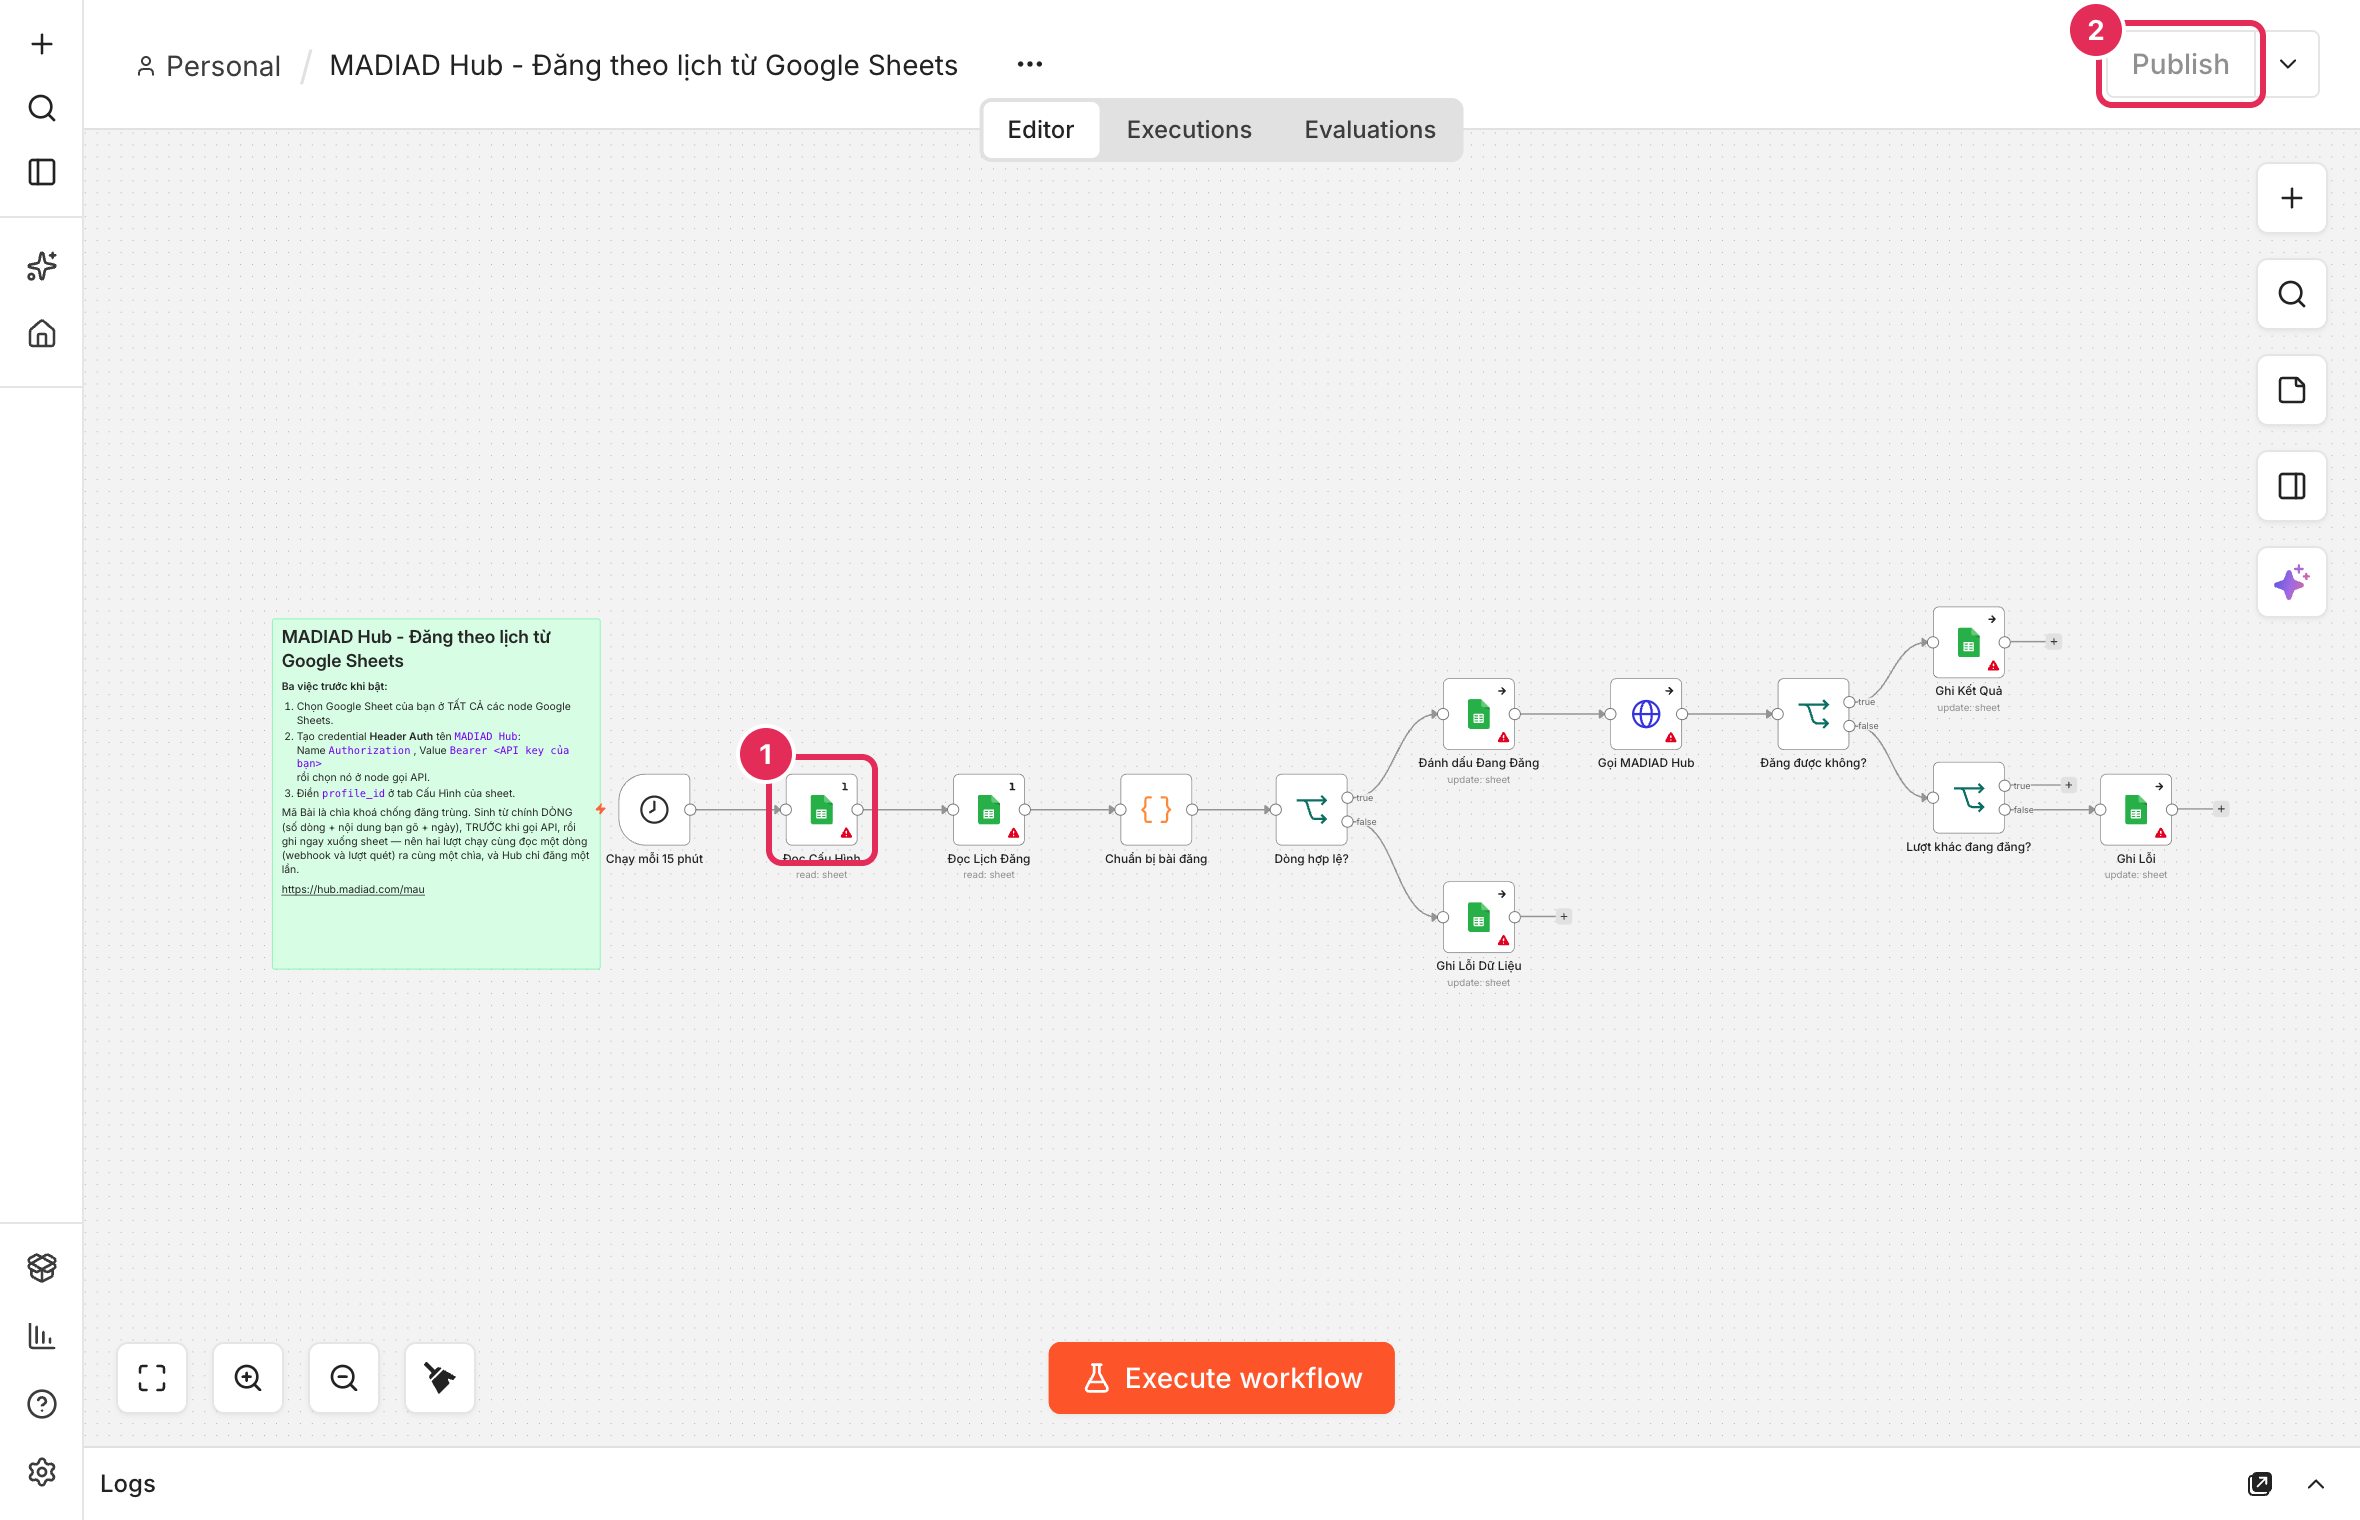
Task: Select the 'Lượt khác đang đăng?' IF node
Action: click(1969, 797)
